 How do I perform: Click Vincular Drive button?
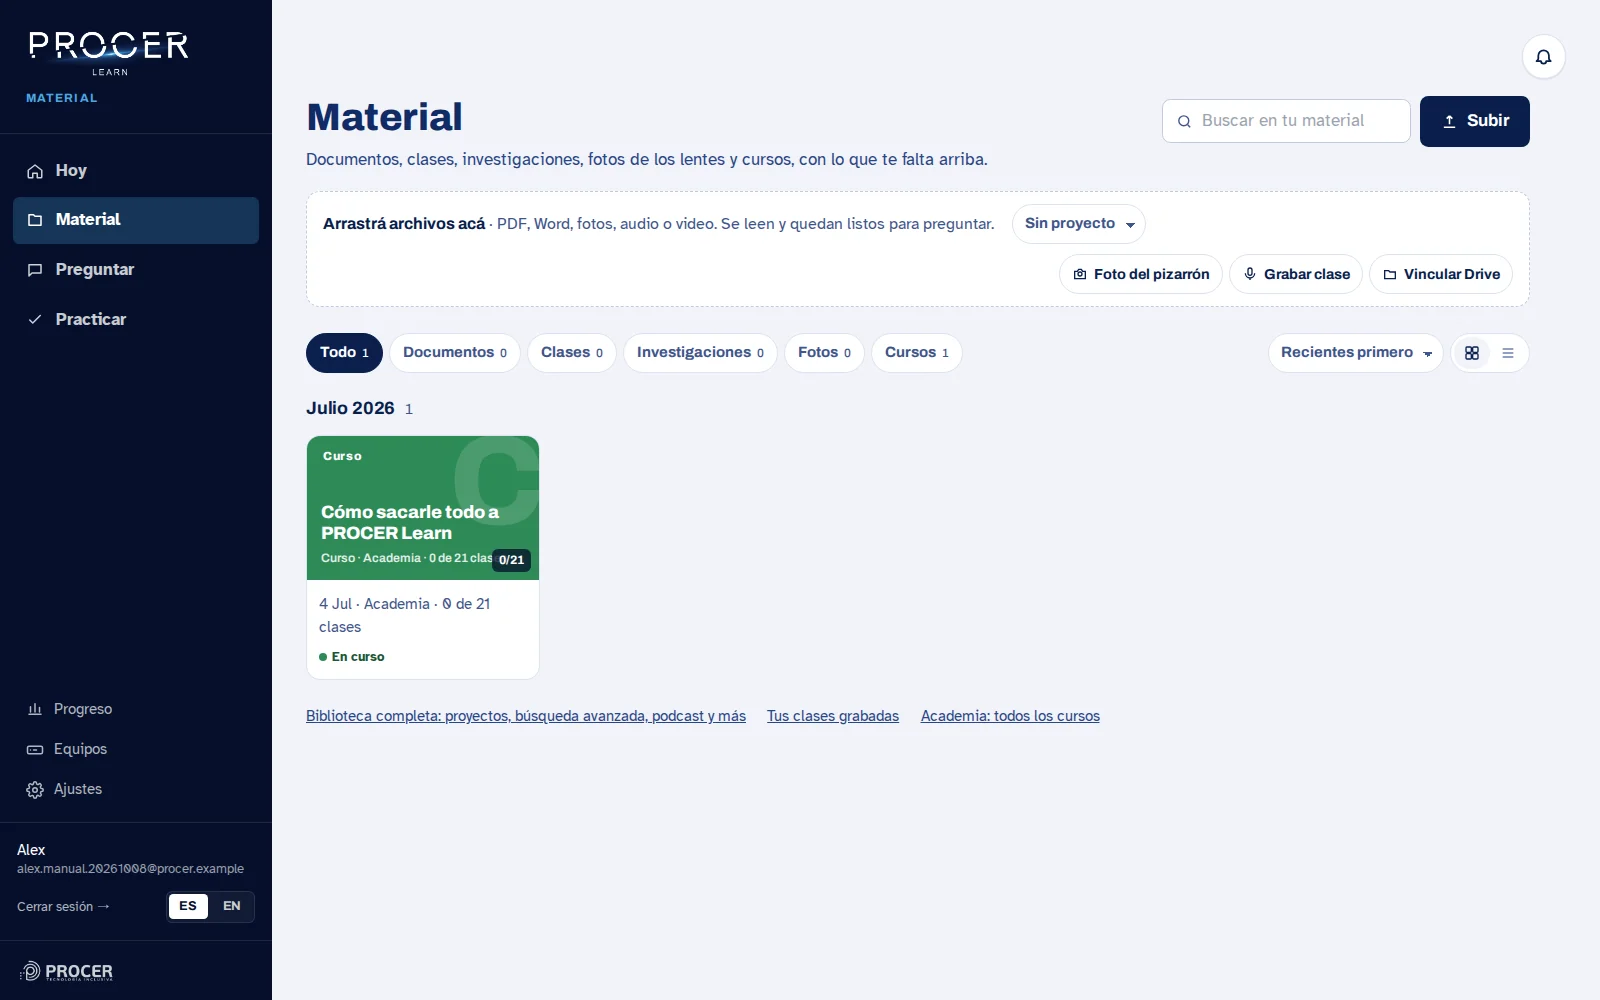click(x=1441, y=274)
